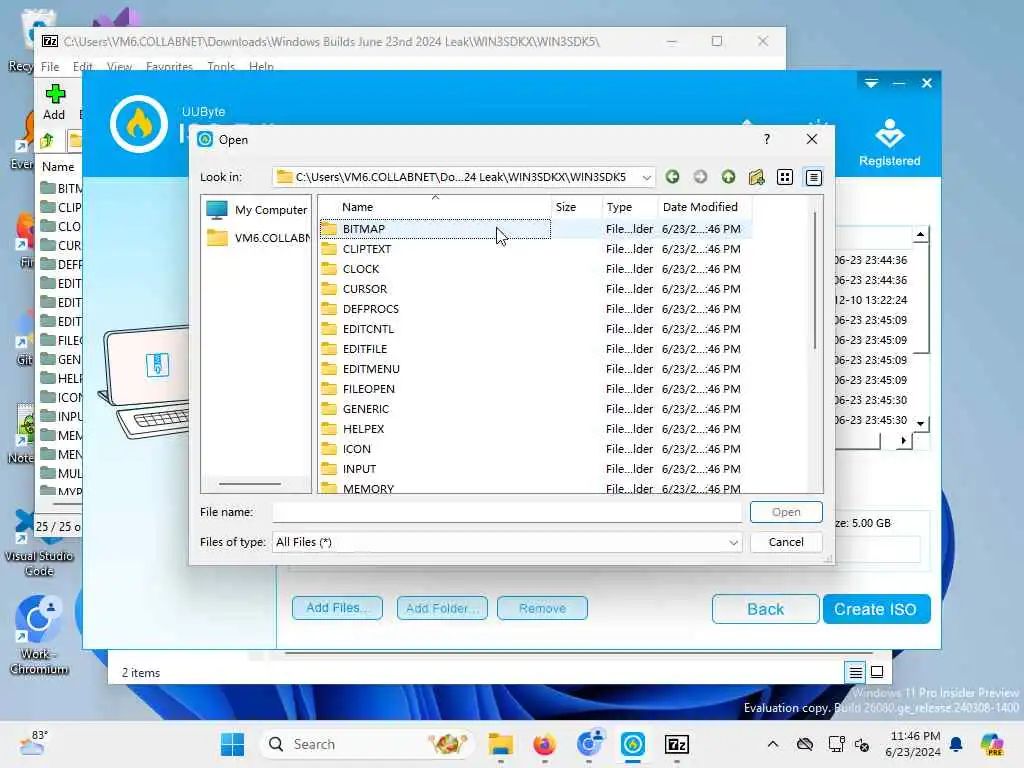1024x768 pixels.
Task: Click the taskbar Search box
Action: (368, 744)
